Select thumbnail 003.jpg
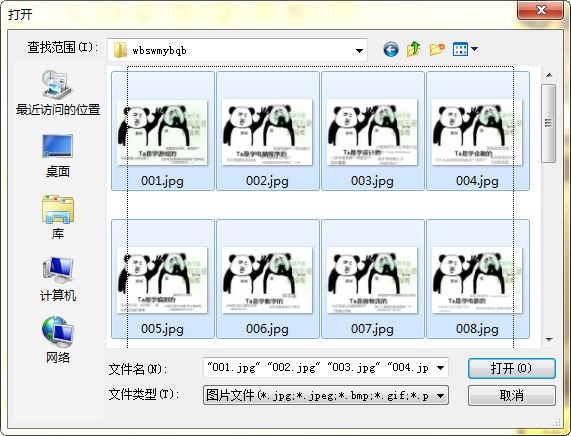 373,131
